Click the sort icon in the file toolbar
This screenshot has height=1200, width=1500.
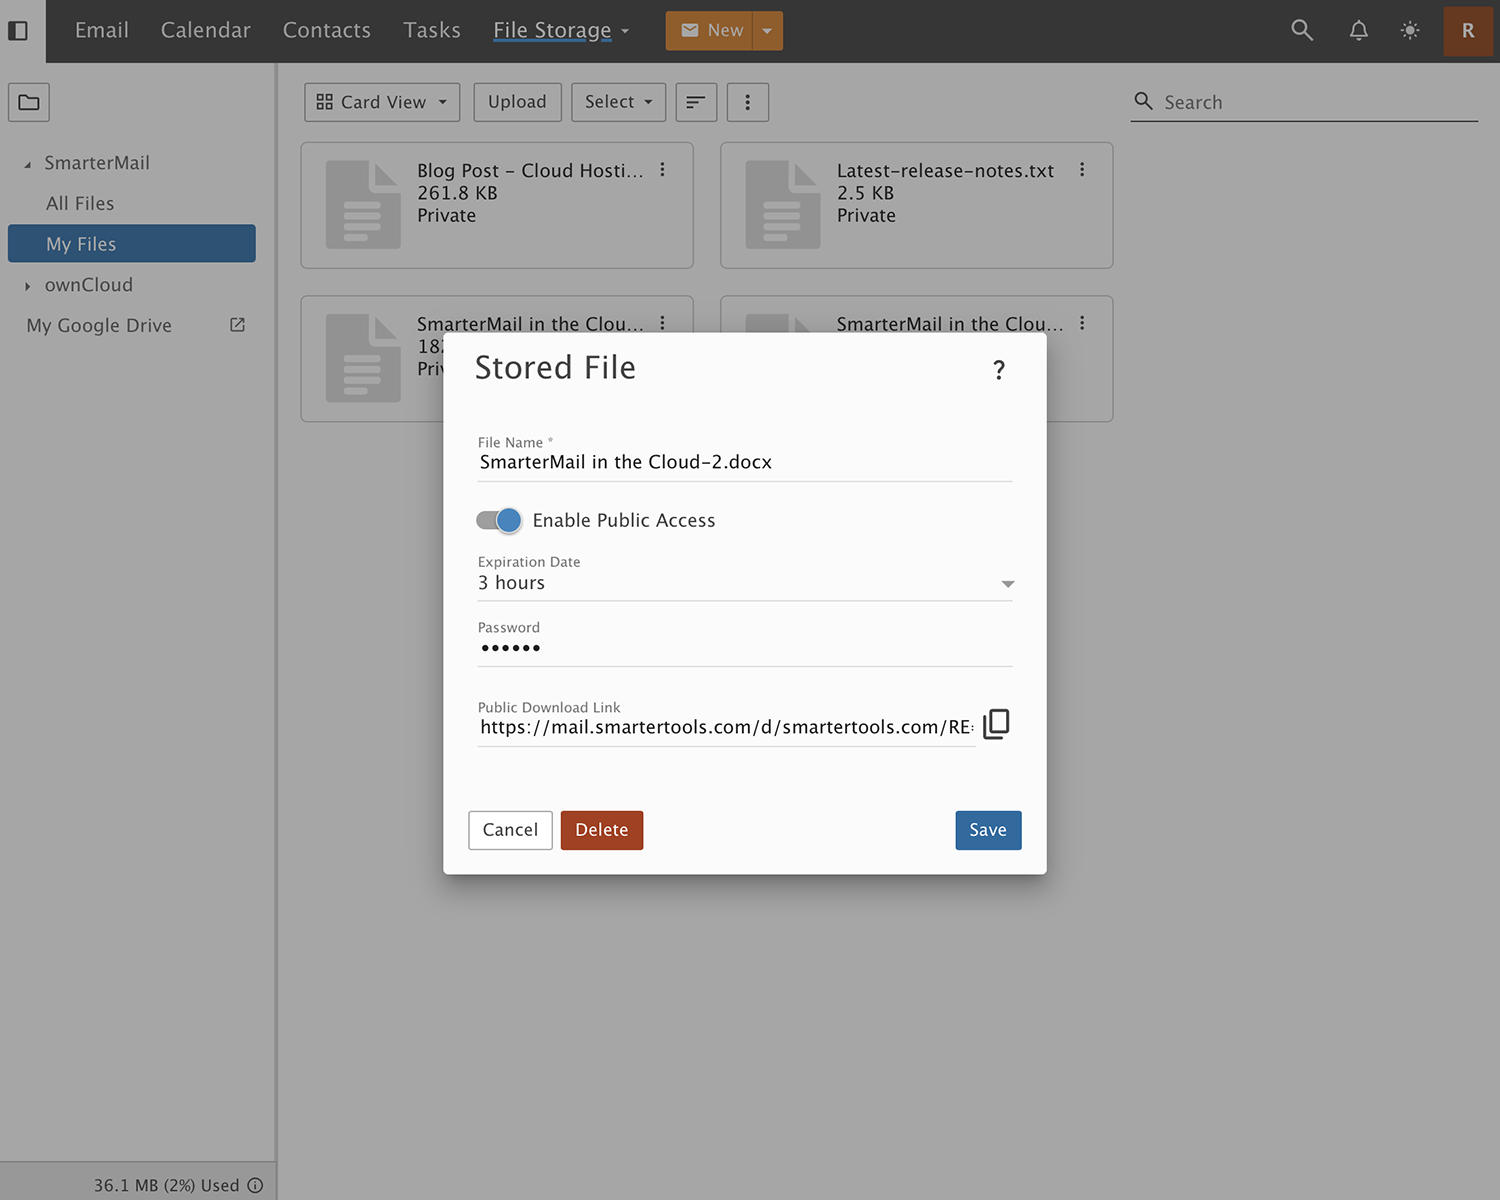tap(696, 102)
